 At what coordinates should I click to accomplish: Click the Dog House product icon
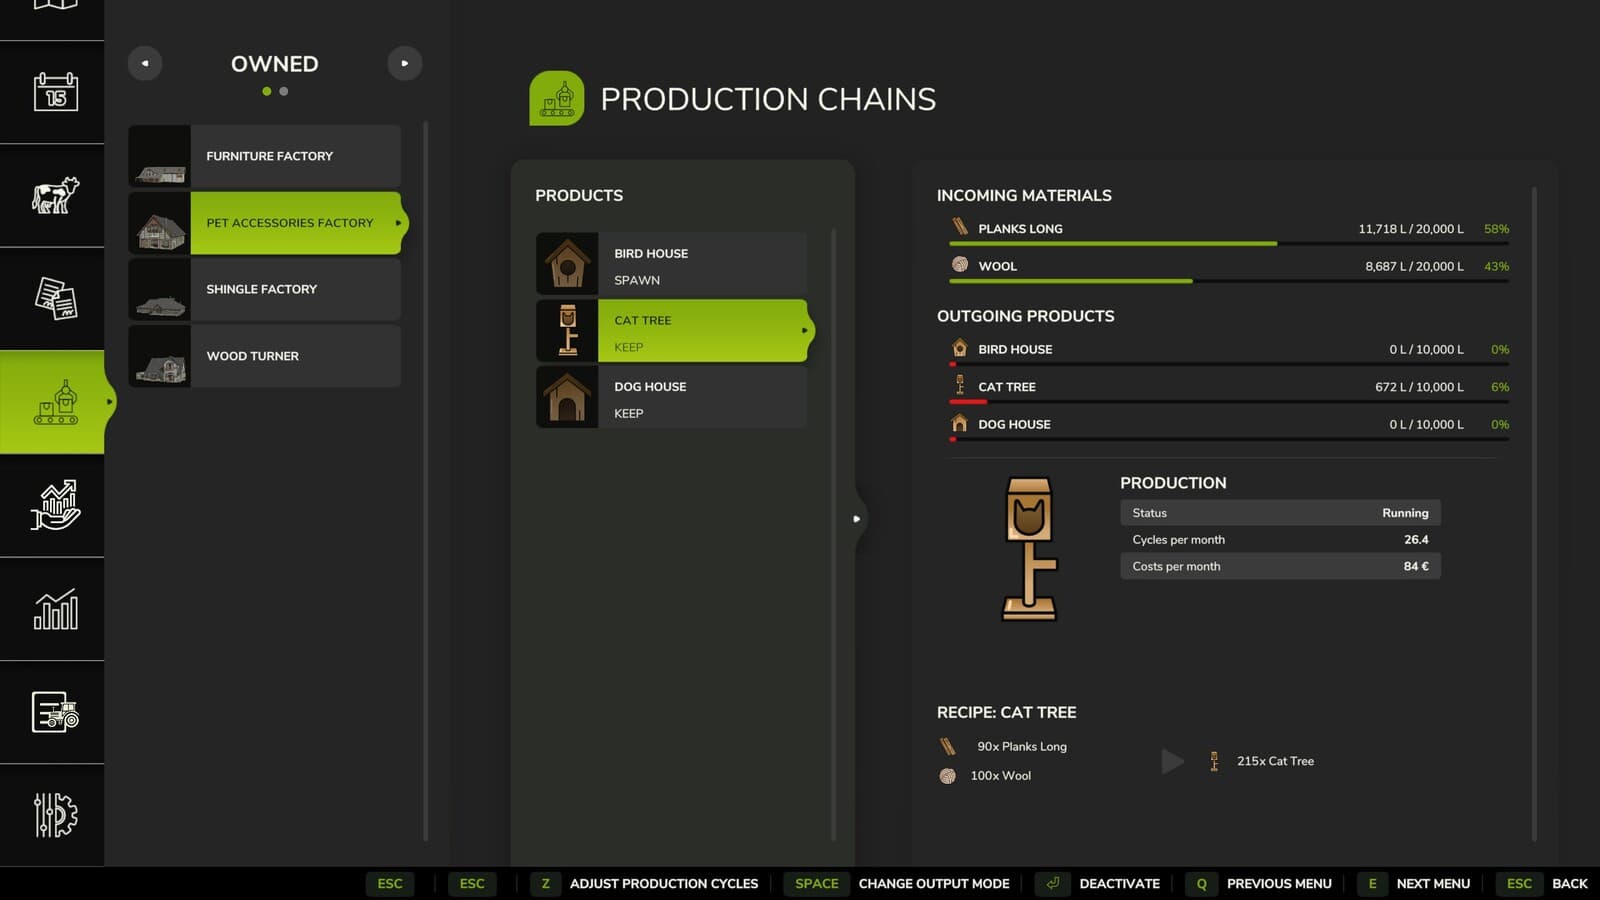pos(567,397)
